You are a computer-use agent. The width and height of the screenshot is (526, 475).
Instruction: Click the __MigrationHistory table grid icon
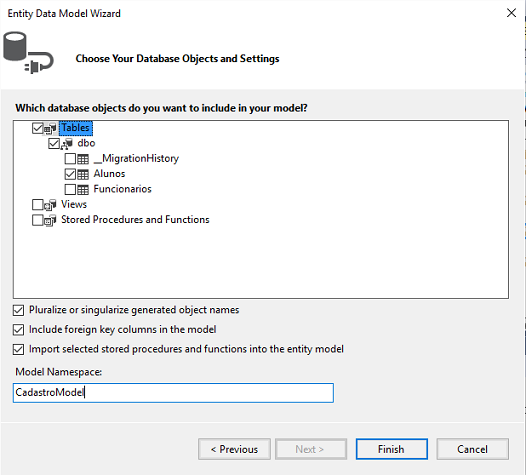pyautogui.click(x=83, y=159)
